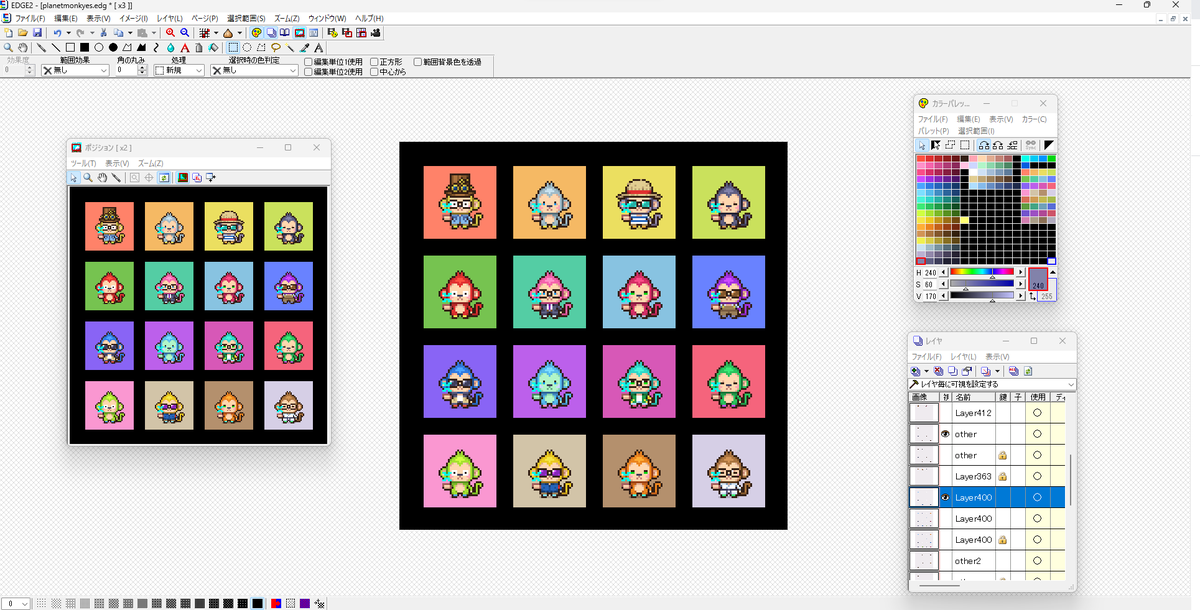Pick the arrow tool in Position window

(74, 177)
